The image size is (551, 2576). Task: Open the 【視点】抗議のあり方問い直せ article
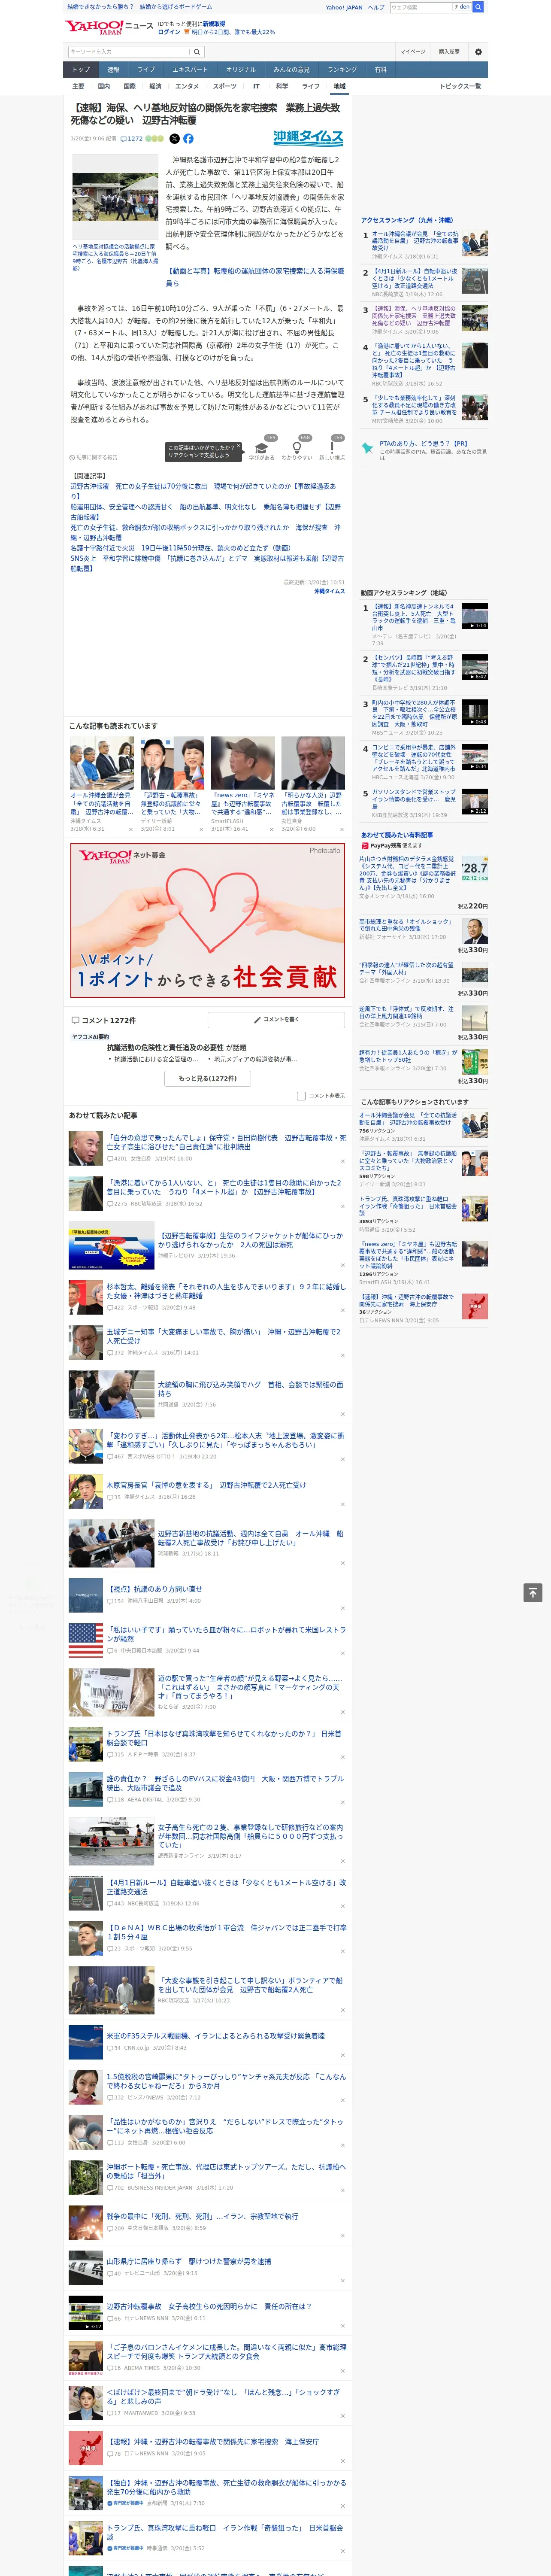pos(154,1588)
